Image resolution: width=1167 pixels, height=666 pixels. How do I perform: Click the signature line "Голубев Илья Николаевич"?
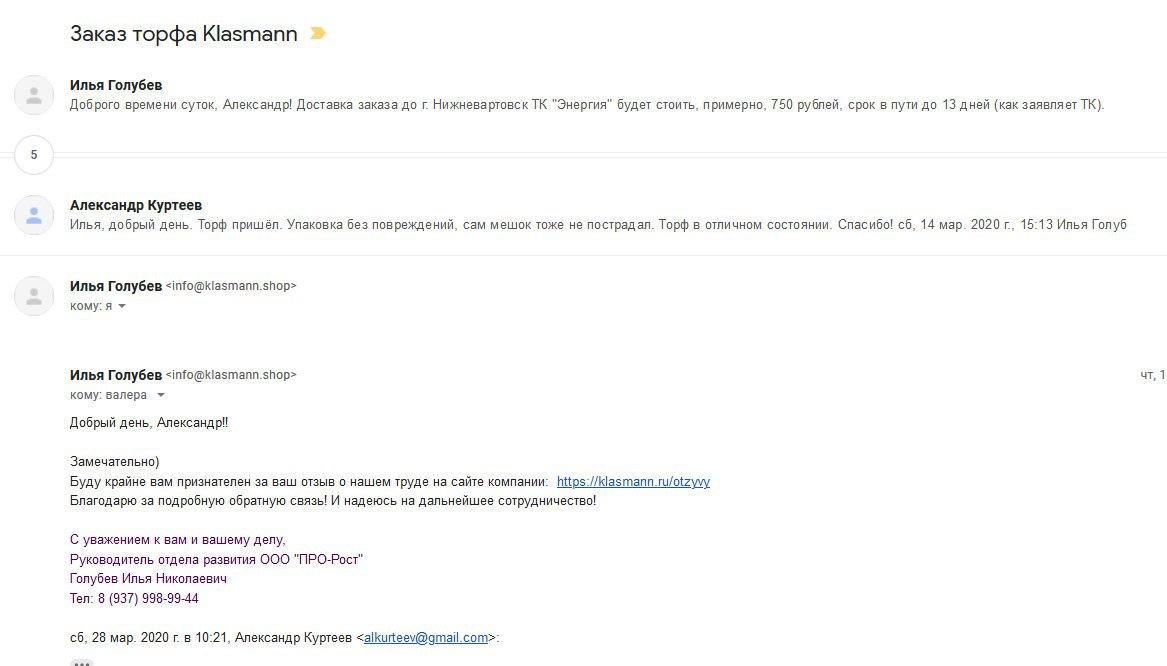click(148, 579)
